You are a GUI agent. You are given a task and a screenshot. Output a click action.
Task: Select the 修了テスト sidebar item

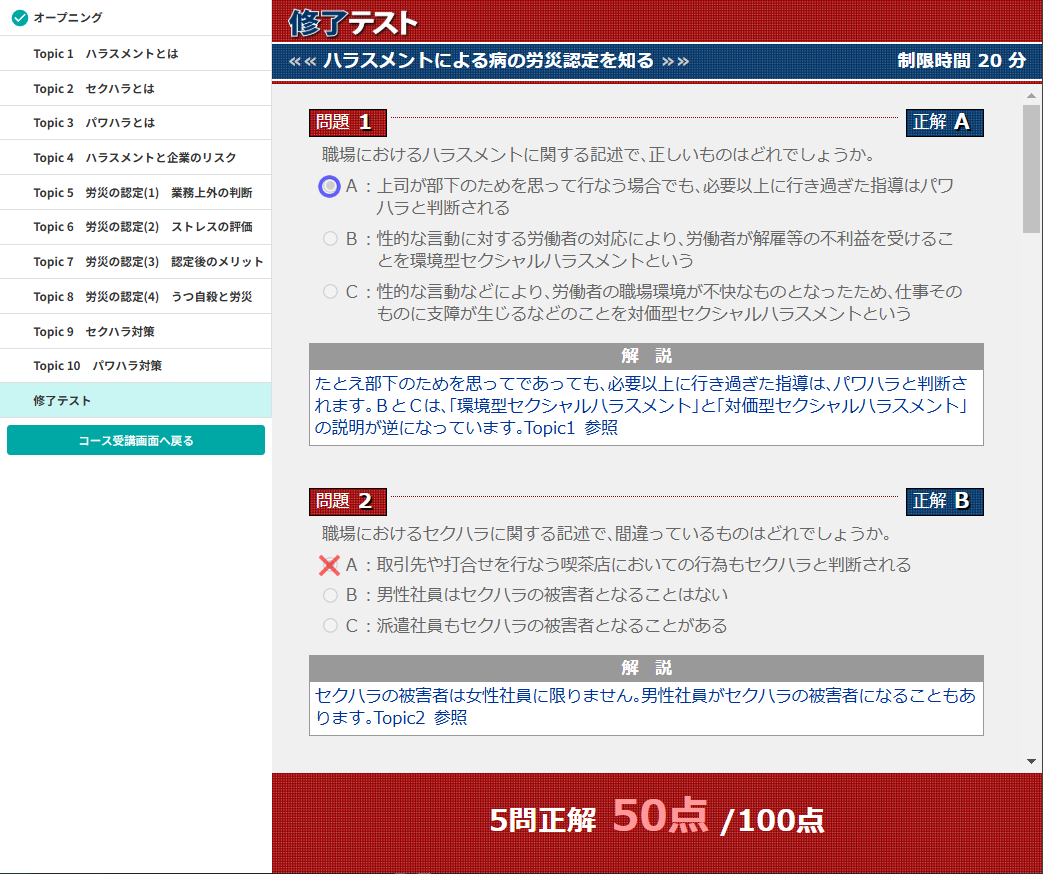click(x=136, y=400)
